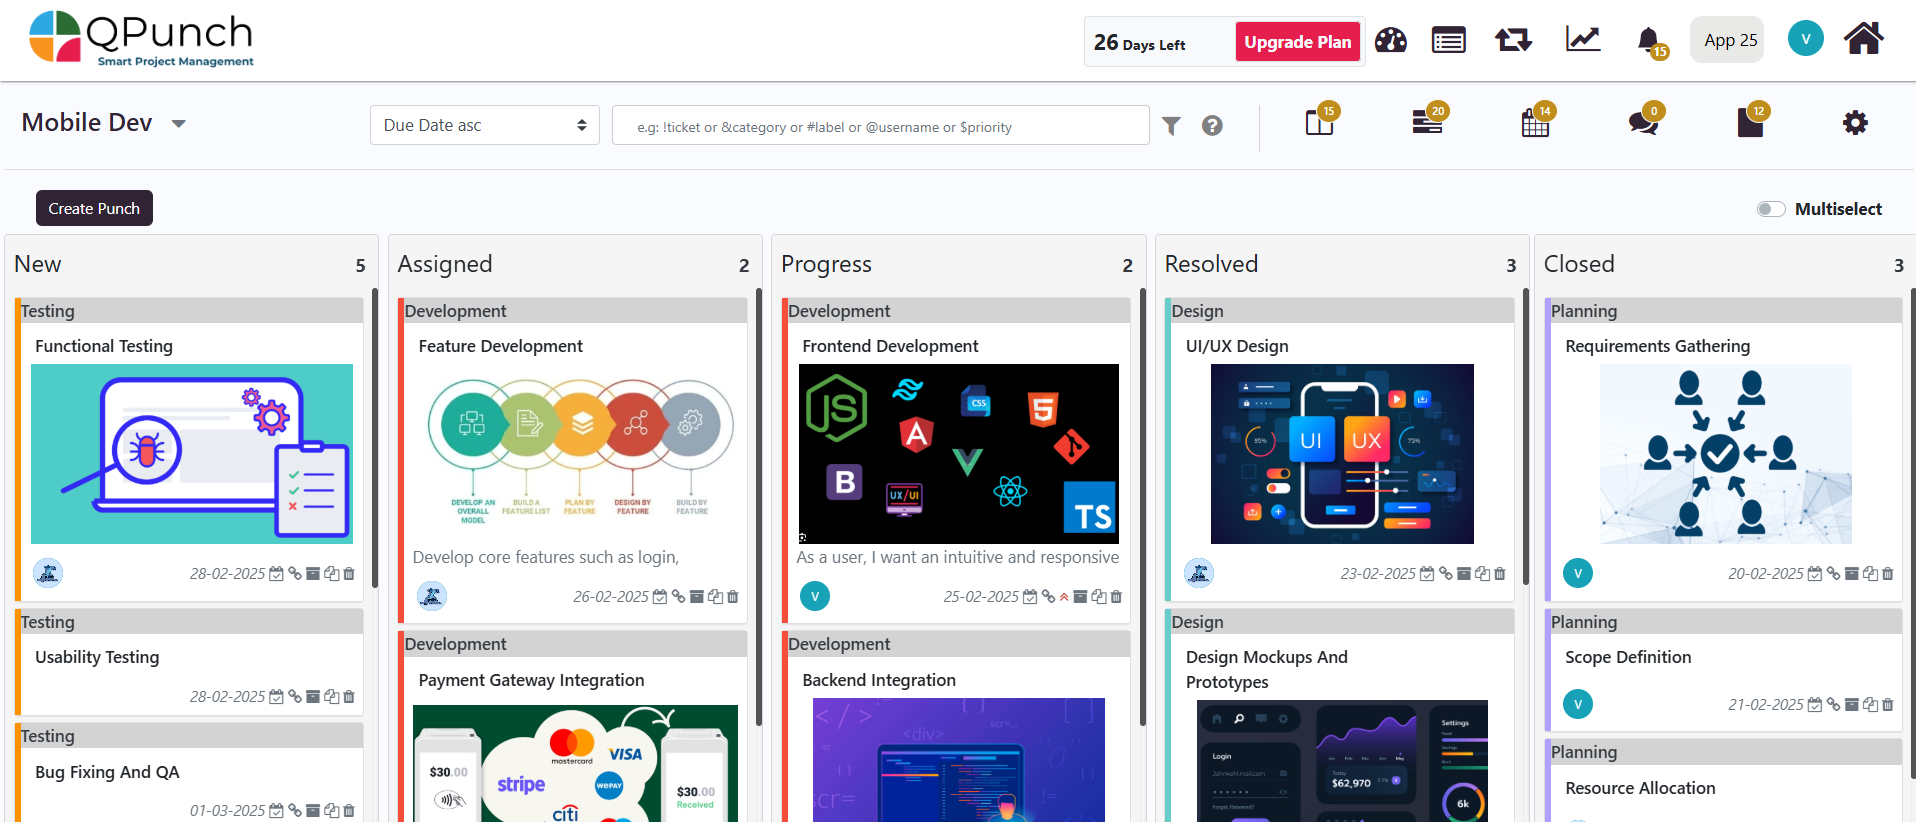Viewport: 1916px width, 822px height.
Task: Click link icon on UI/UX Design card
Action: [1445, 574]
